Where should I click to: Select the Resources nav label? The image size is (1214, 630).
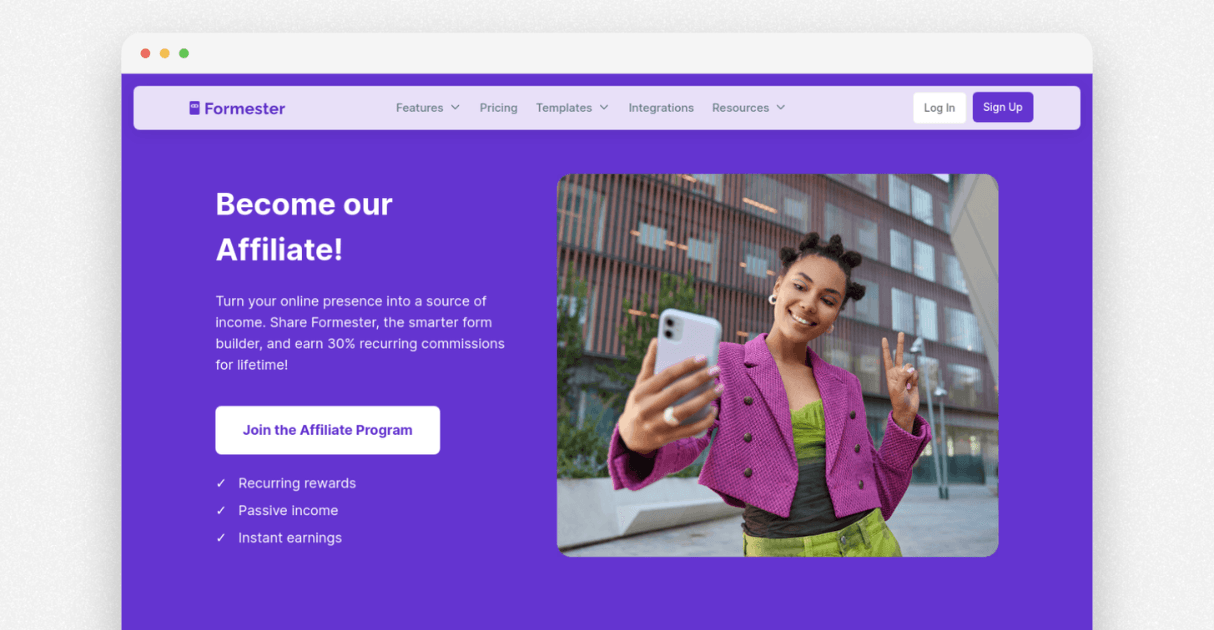point(740,108)
